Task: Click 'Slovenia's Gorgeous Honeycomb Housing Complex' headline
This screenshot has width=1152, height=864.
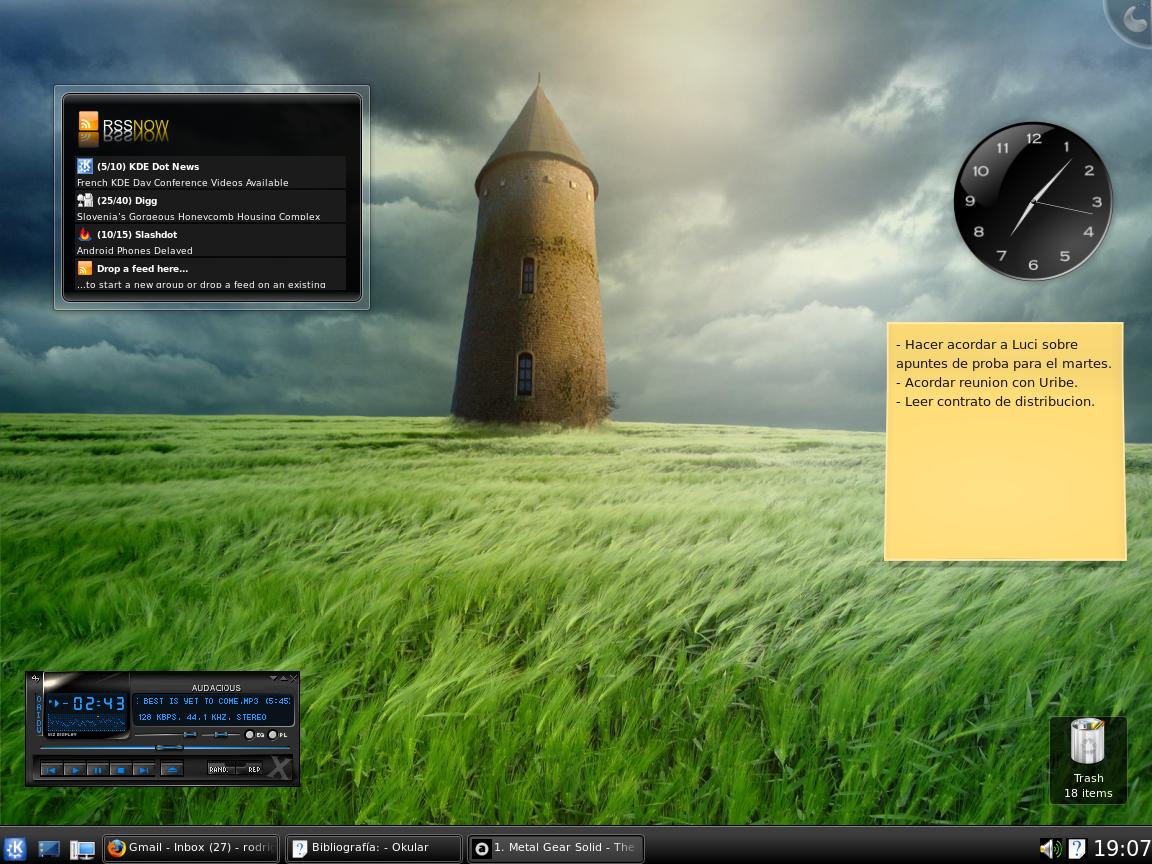Action: (x=198, y=216)
